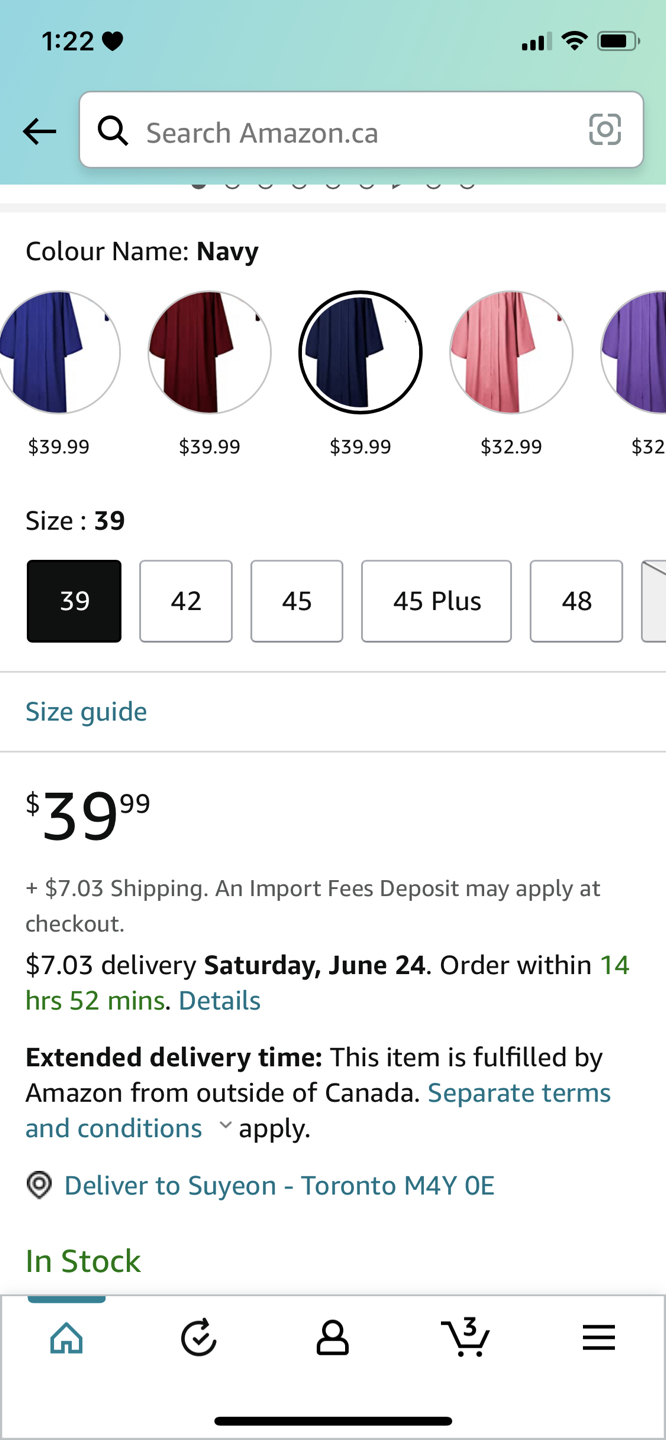Image resolution: width=666 pixels, height=1440 pixels.
Task: Focus the Search Amazon.ca field
Action: click(x=361, y=130)
